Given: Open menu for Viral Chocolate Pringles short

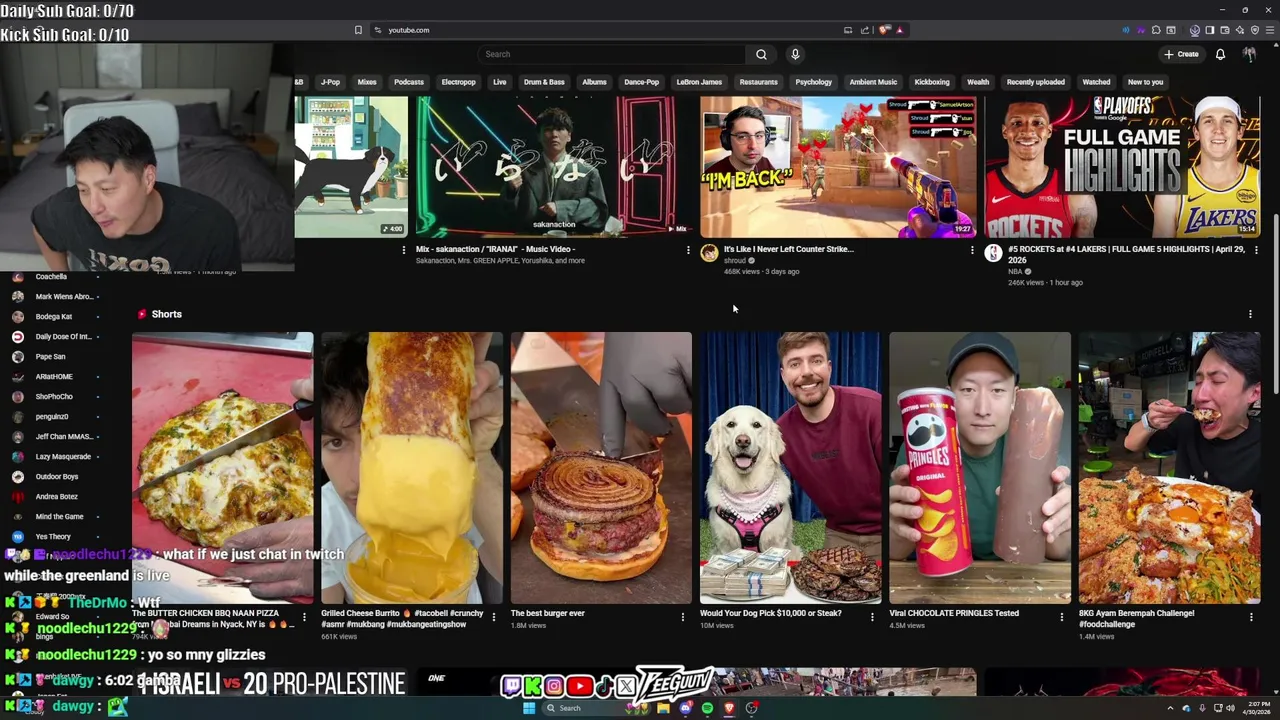Looking at the screenshot, I should pyautogui.click(x=1062, y=617).
